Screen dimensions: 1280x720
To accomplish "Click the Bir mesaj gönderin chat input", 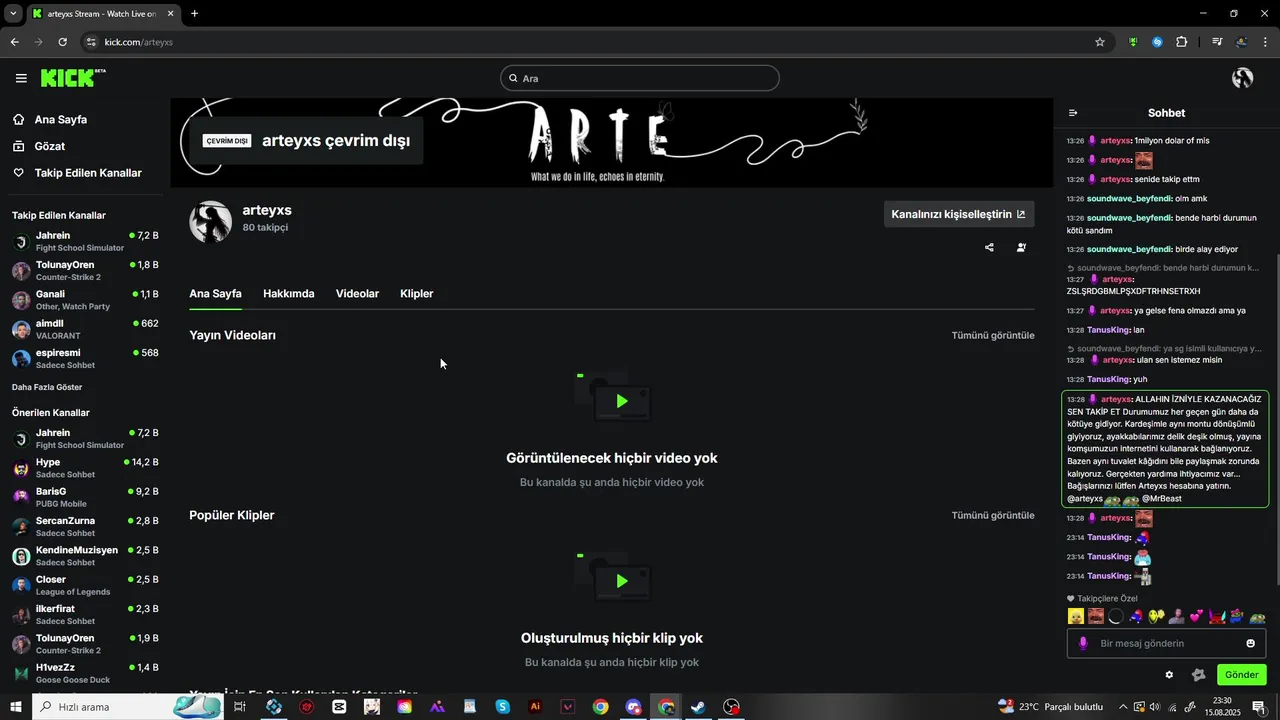I will pyautogui.click(x=1165, y=643).
